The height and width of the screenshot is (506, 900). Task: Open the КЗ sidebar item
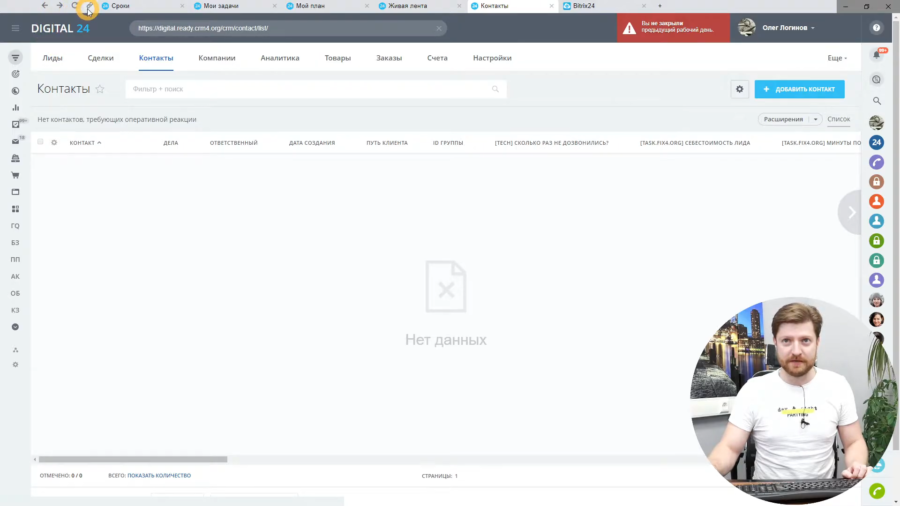coord(15,310)
